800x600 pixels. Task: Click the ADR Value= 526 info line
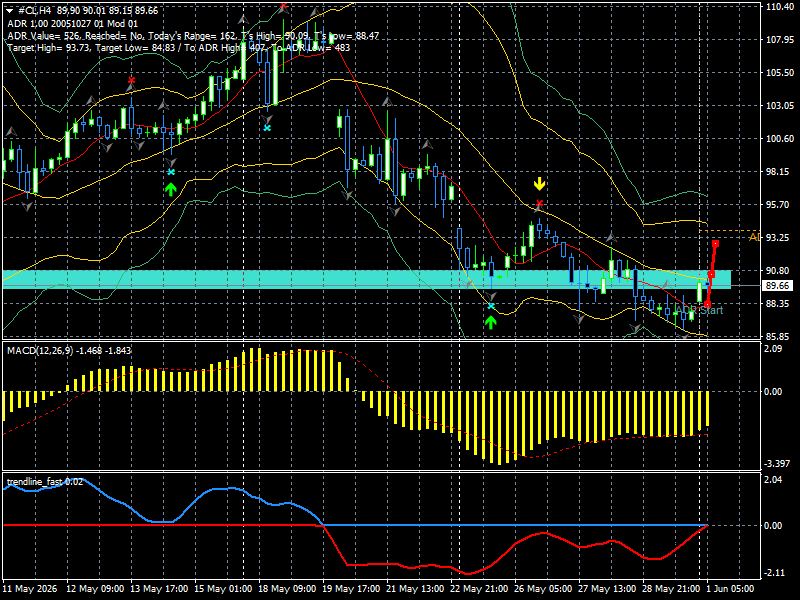coord(193,36)
